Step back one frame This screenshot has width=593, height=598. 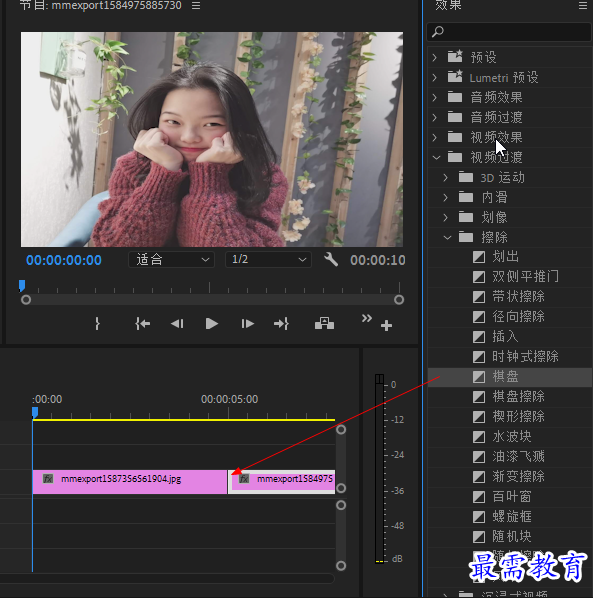click(x=177, y=324)
